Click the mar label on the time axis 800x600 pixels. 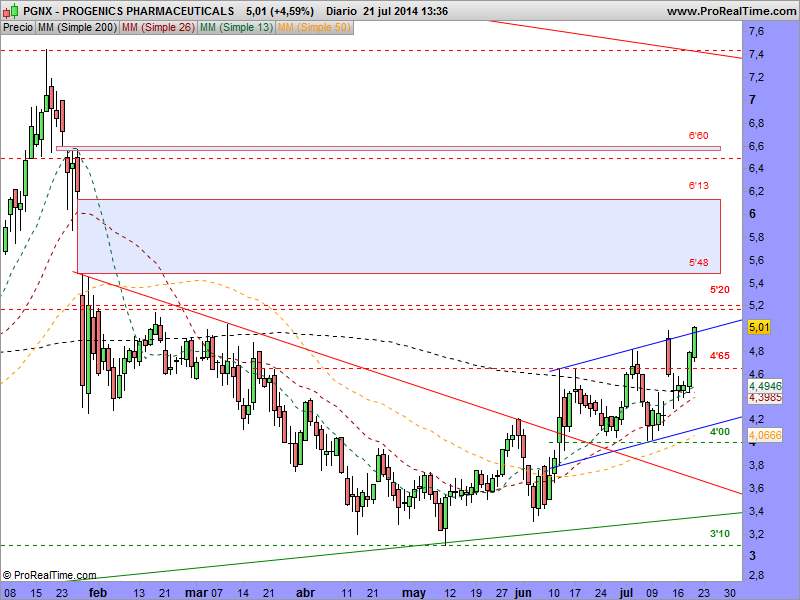point(196,593)
